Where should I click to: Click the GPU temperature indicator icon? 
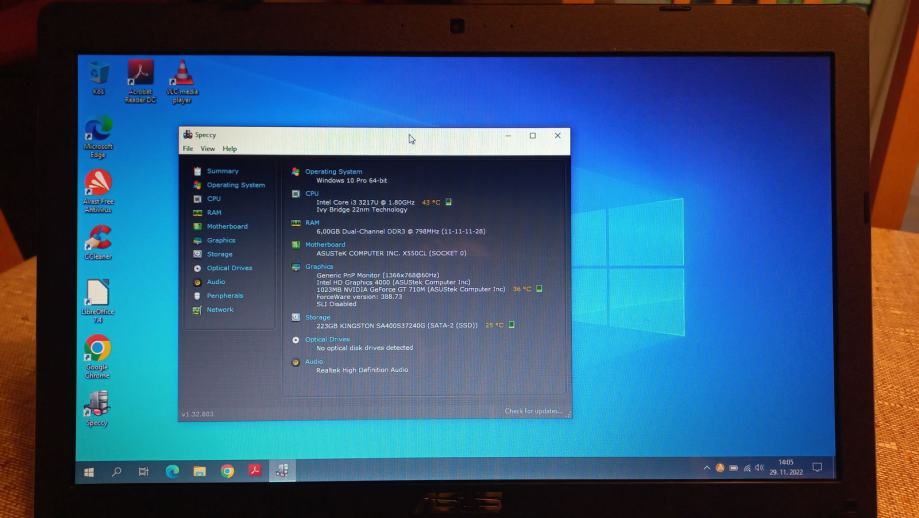tap(539, 289)
